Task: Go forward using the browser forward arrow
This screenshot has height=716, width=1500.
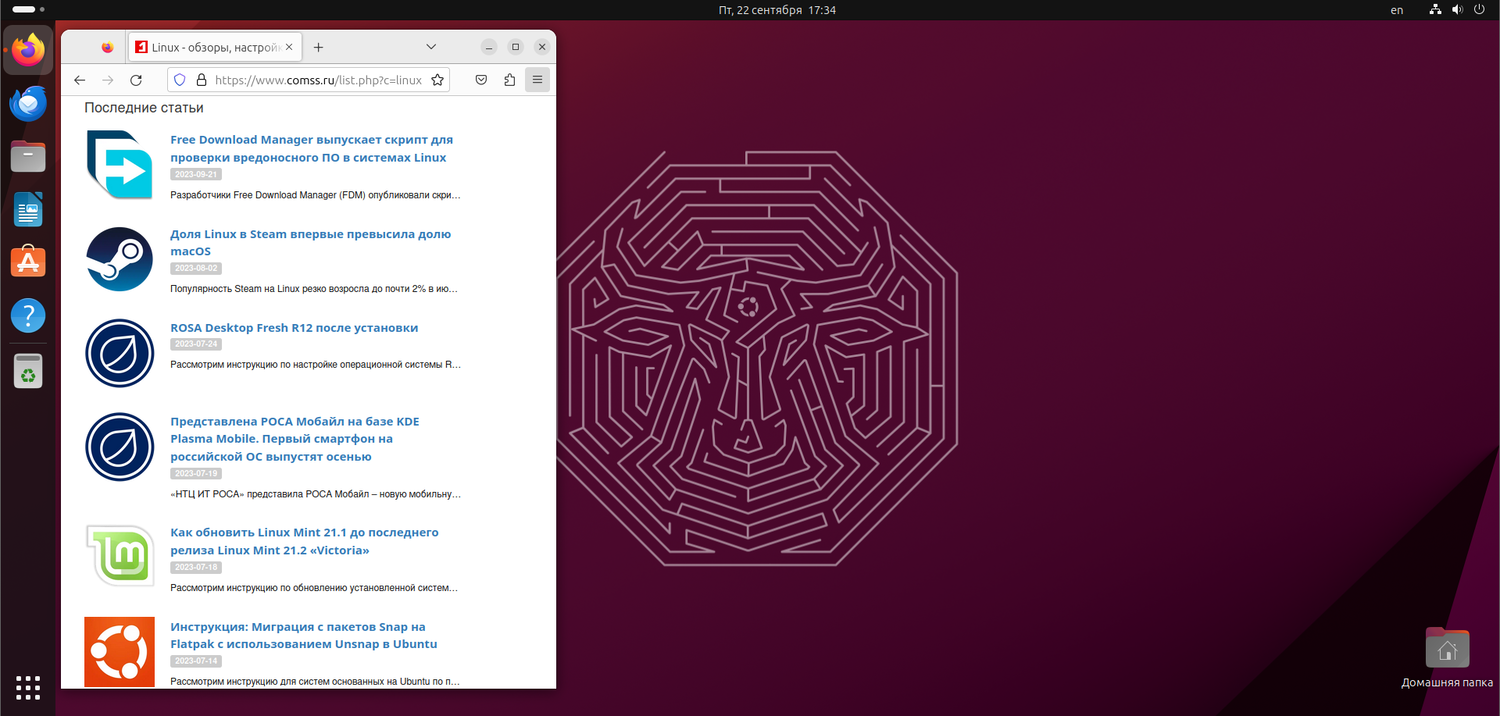Action: click(x=108, y=80)
